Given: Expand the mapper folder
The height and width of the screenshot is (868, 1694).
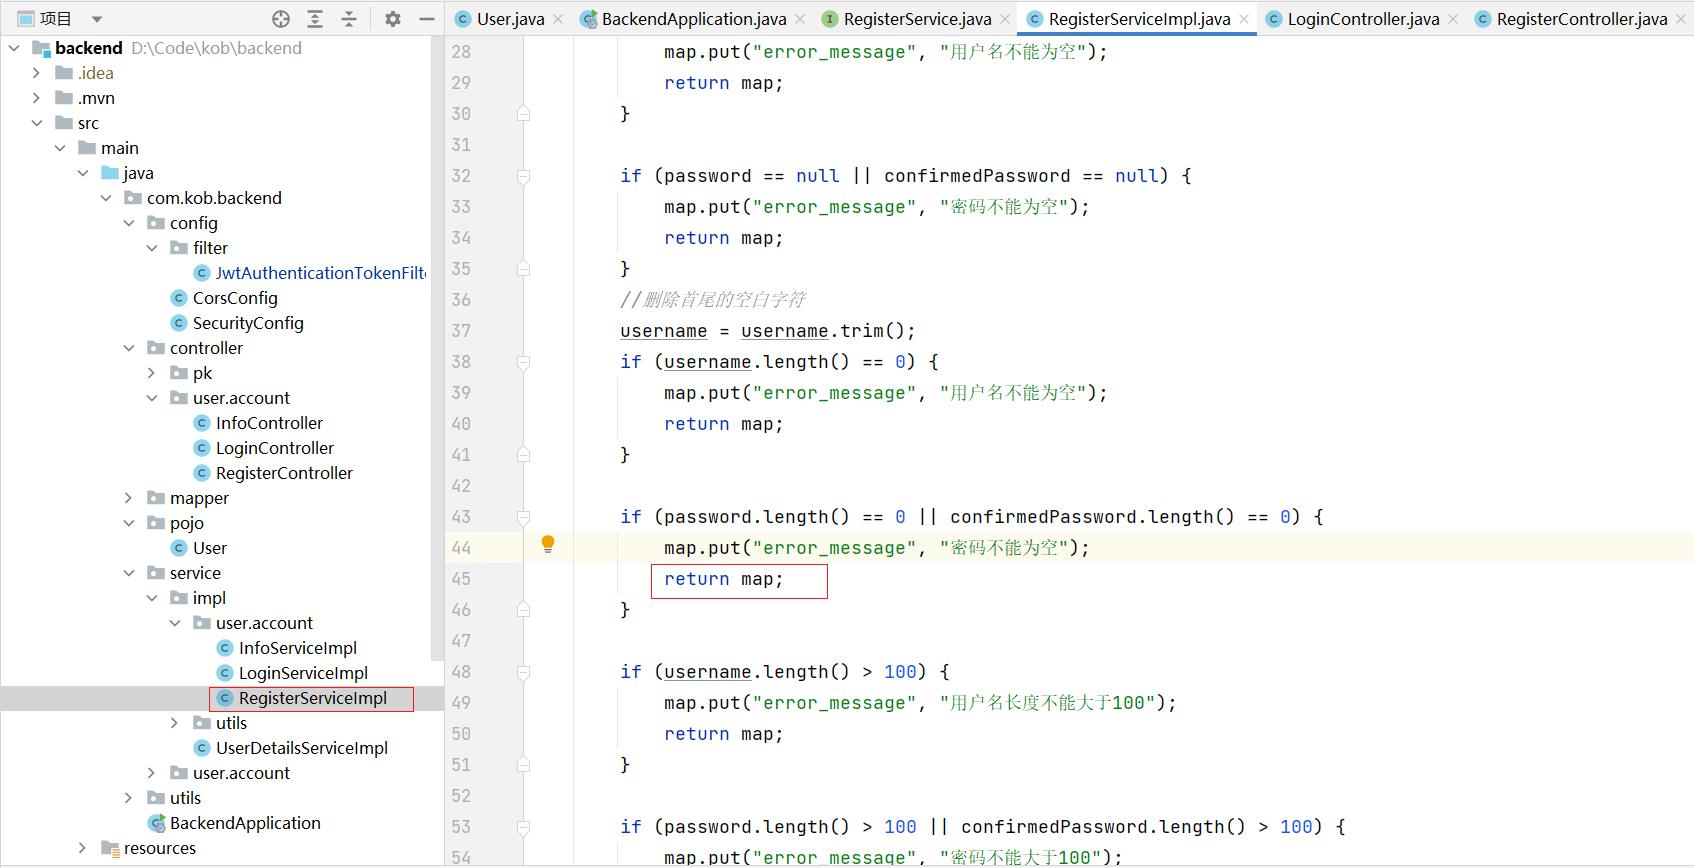Looking at the screenshot, I should (128, 498).
